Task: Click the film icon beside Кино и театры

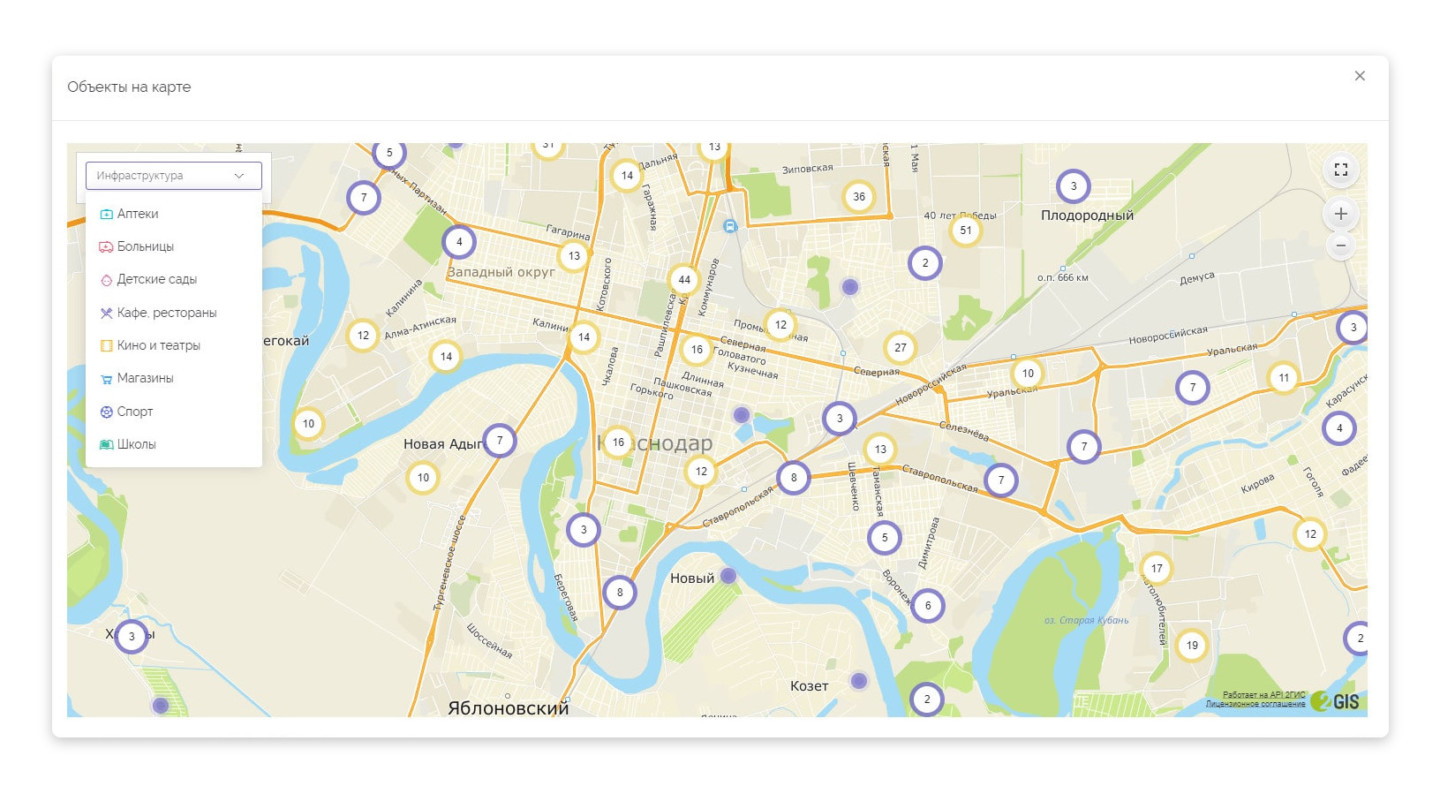Action: [106, 346]
